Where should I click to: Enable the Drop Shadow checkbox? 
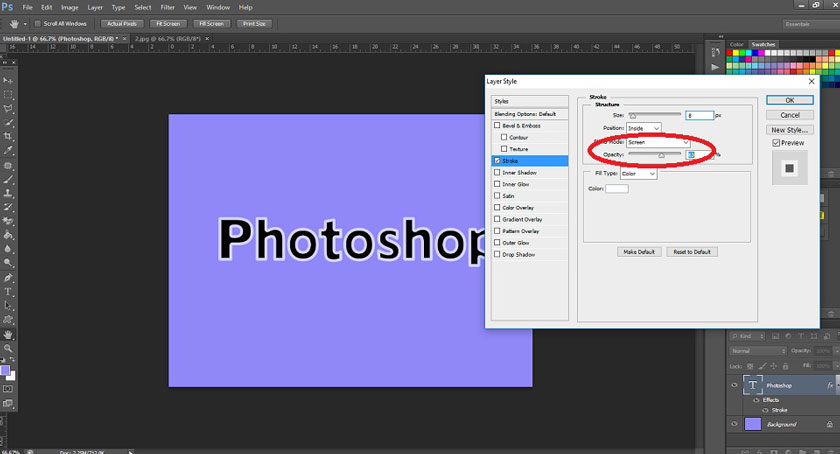tap(497, 254)
